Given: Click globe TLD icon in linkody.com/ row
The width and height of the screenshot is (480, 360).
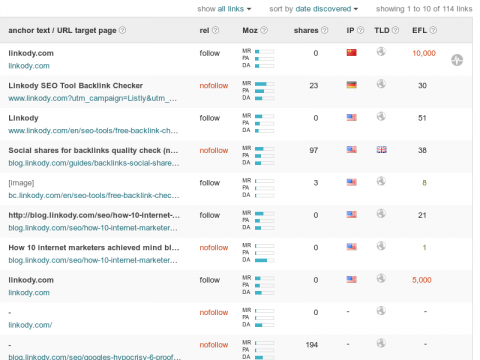Looking at the screenshot, I should tap(381, 311).
